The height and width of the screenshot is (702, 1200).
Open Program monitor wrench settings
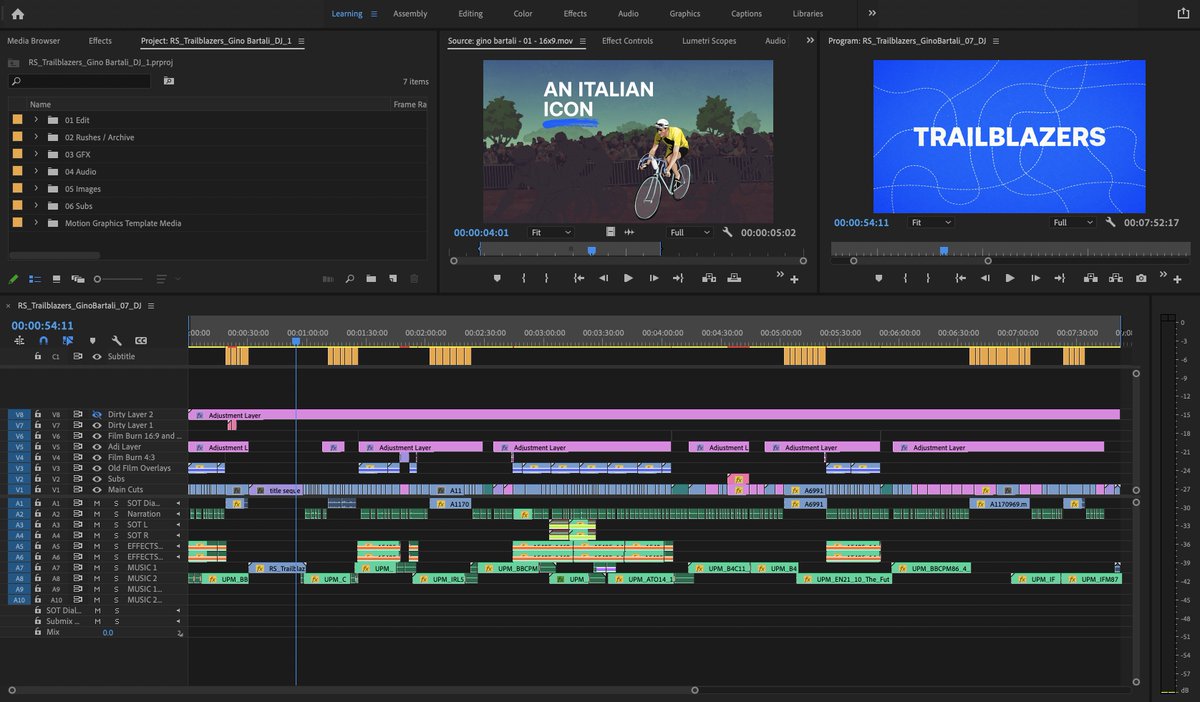point(1110,222)
